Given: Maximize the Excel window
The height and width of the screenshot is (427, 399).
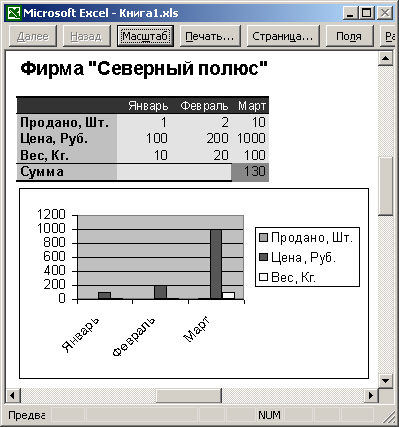Looking at the screenshot, I should 367,13.
